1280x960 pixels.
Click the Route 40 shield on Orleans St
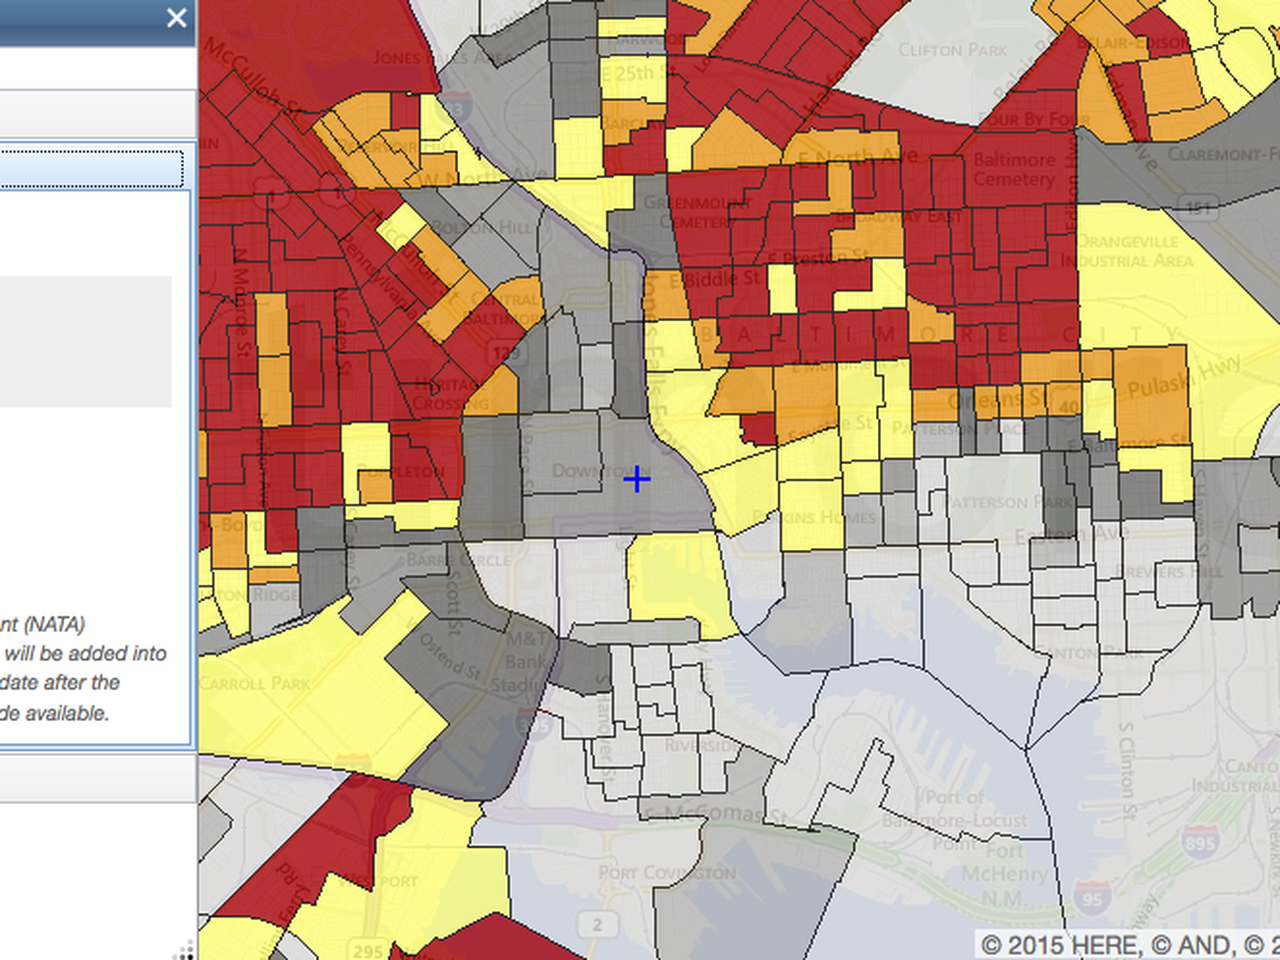pyautogui.click(x=1069, y=406)
